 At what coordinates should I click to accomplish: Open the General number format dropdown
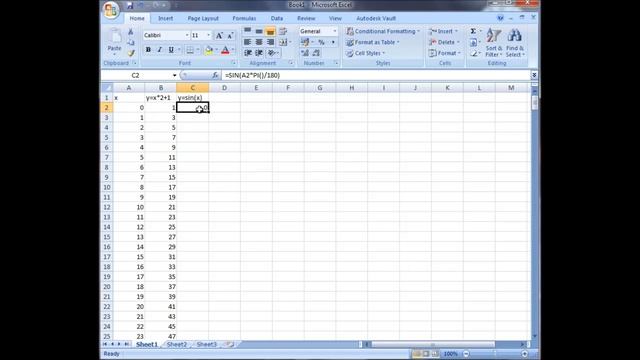coord(335,31)
